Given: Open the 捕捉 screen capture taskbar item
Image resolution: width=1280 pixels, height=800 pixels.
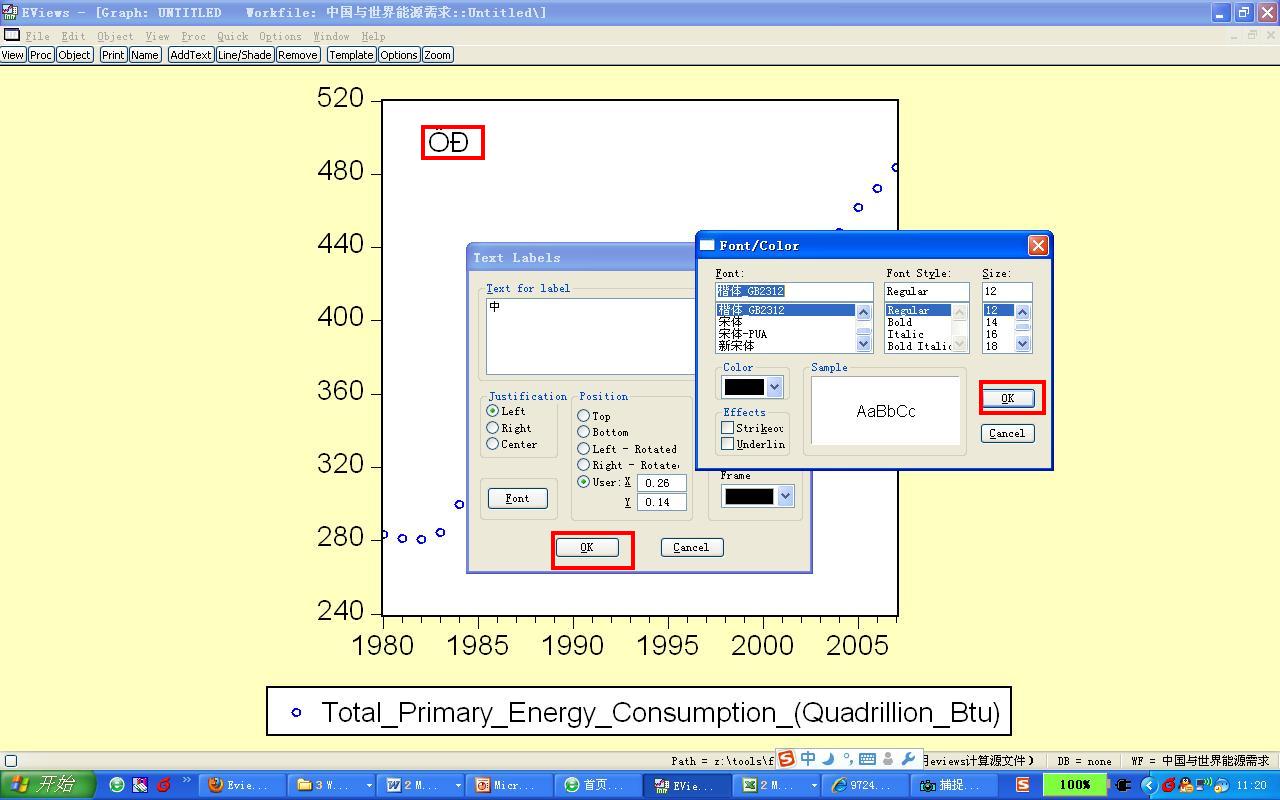Looking at the screenshot, I should tap(954, 785).
